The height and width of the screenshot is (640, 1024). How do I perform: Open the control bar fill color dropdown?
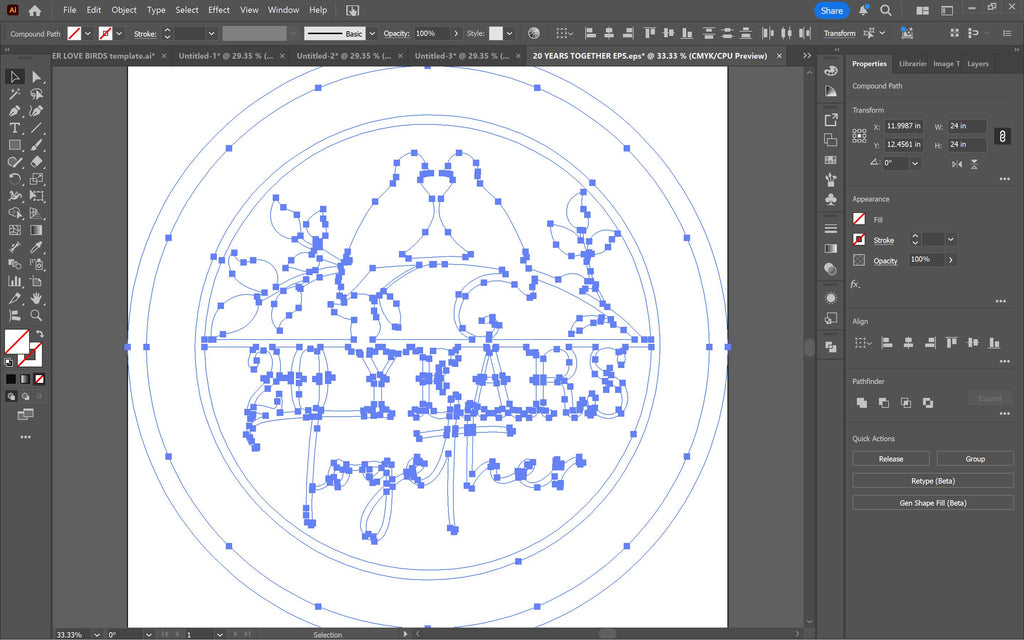coord(88,33)
